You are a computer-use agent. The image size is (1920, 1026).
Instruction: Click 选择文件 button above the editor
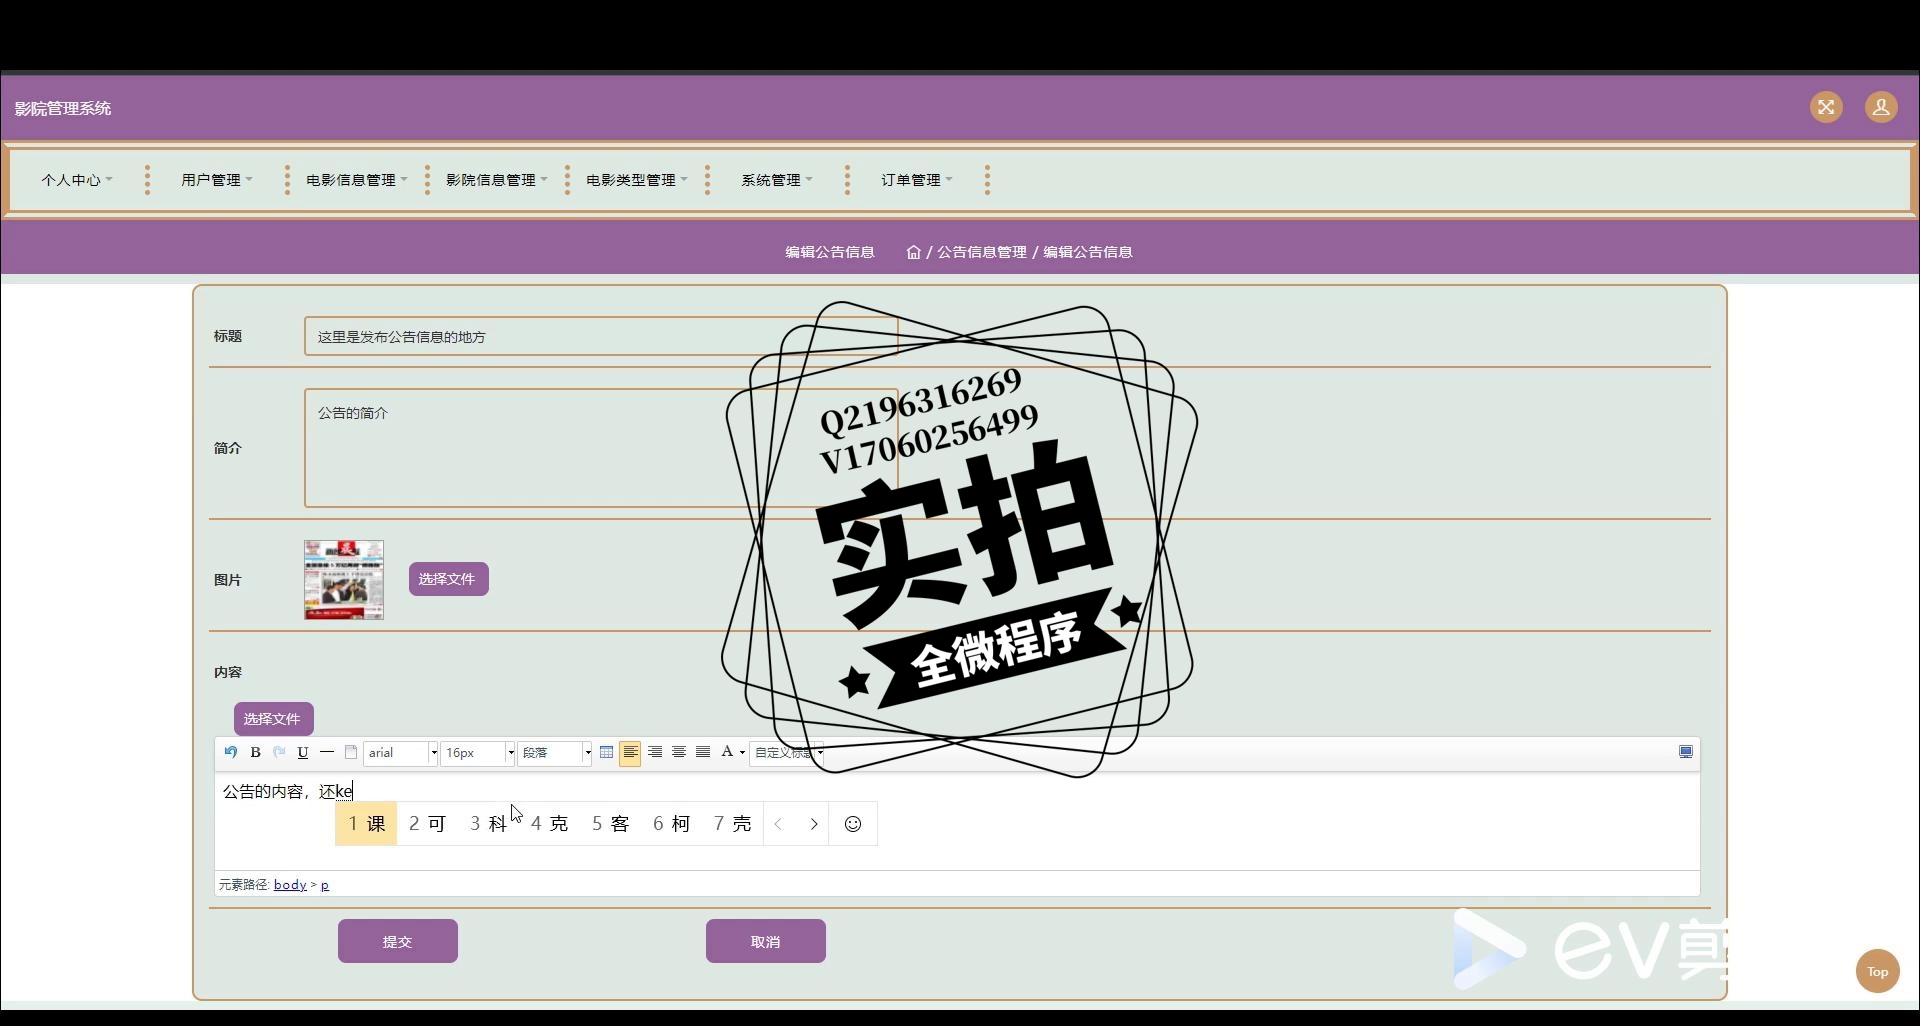[273, 719]
